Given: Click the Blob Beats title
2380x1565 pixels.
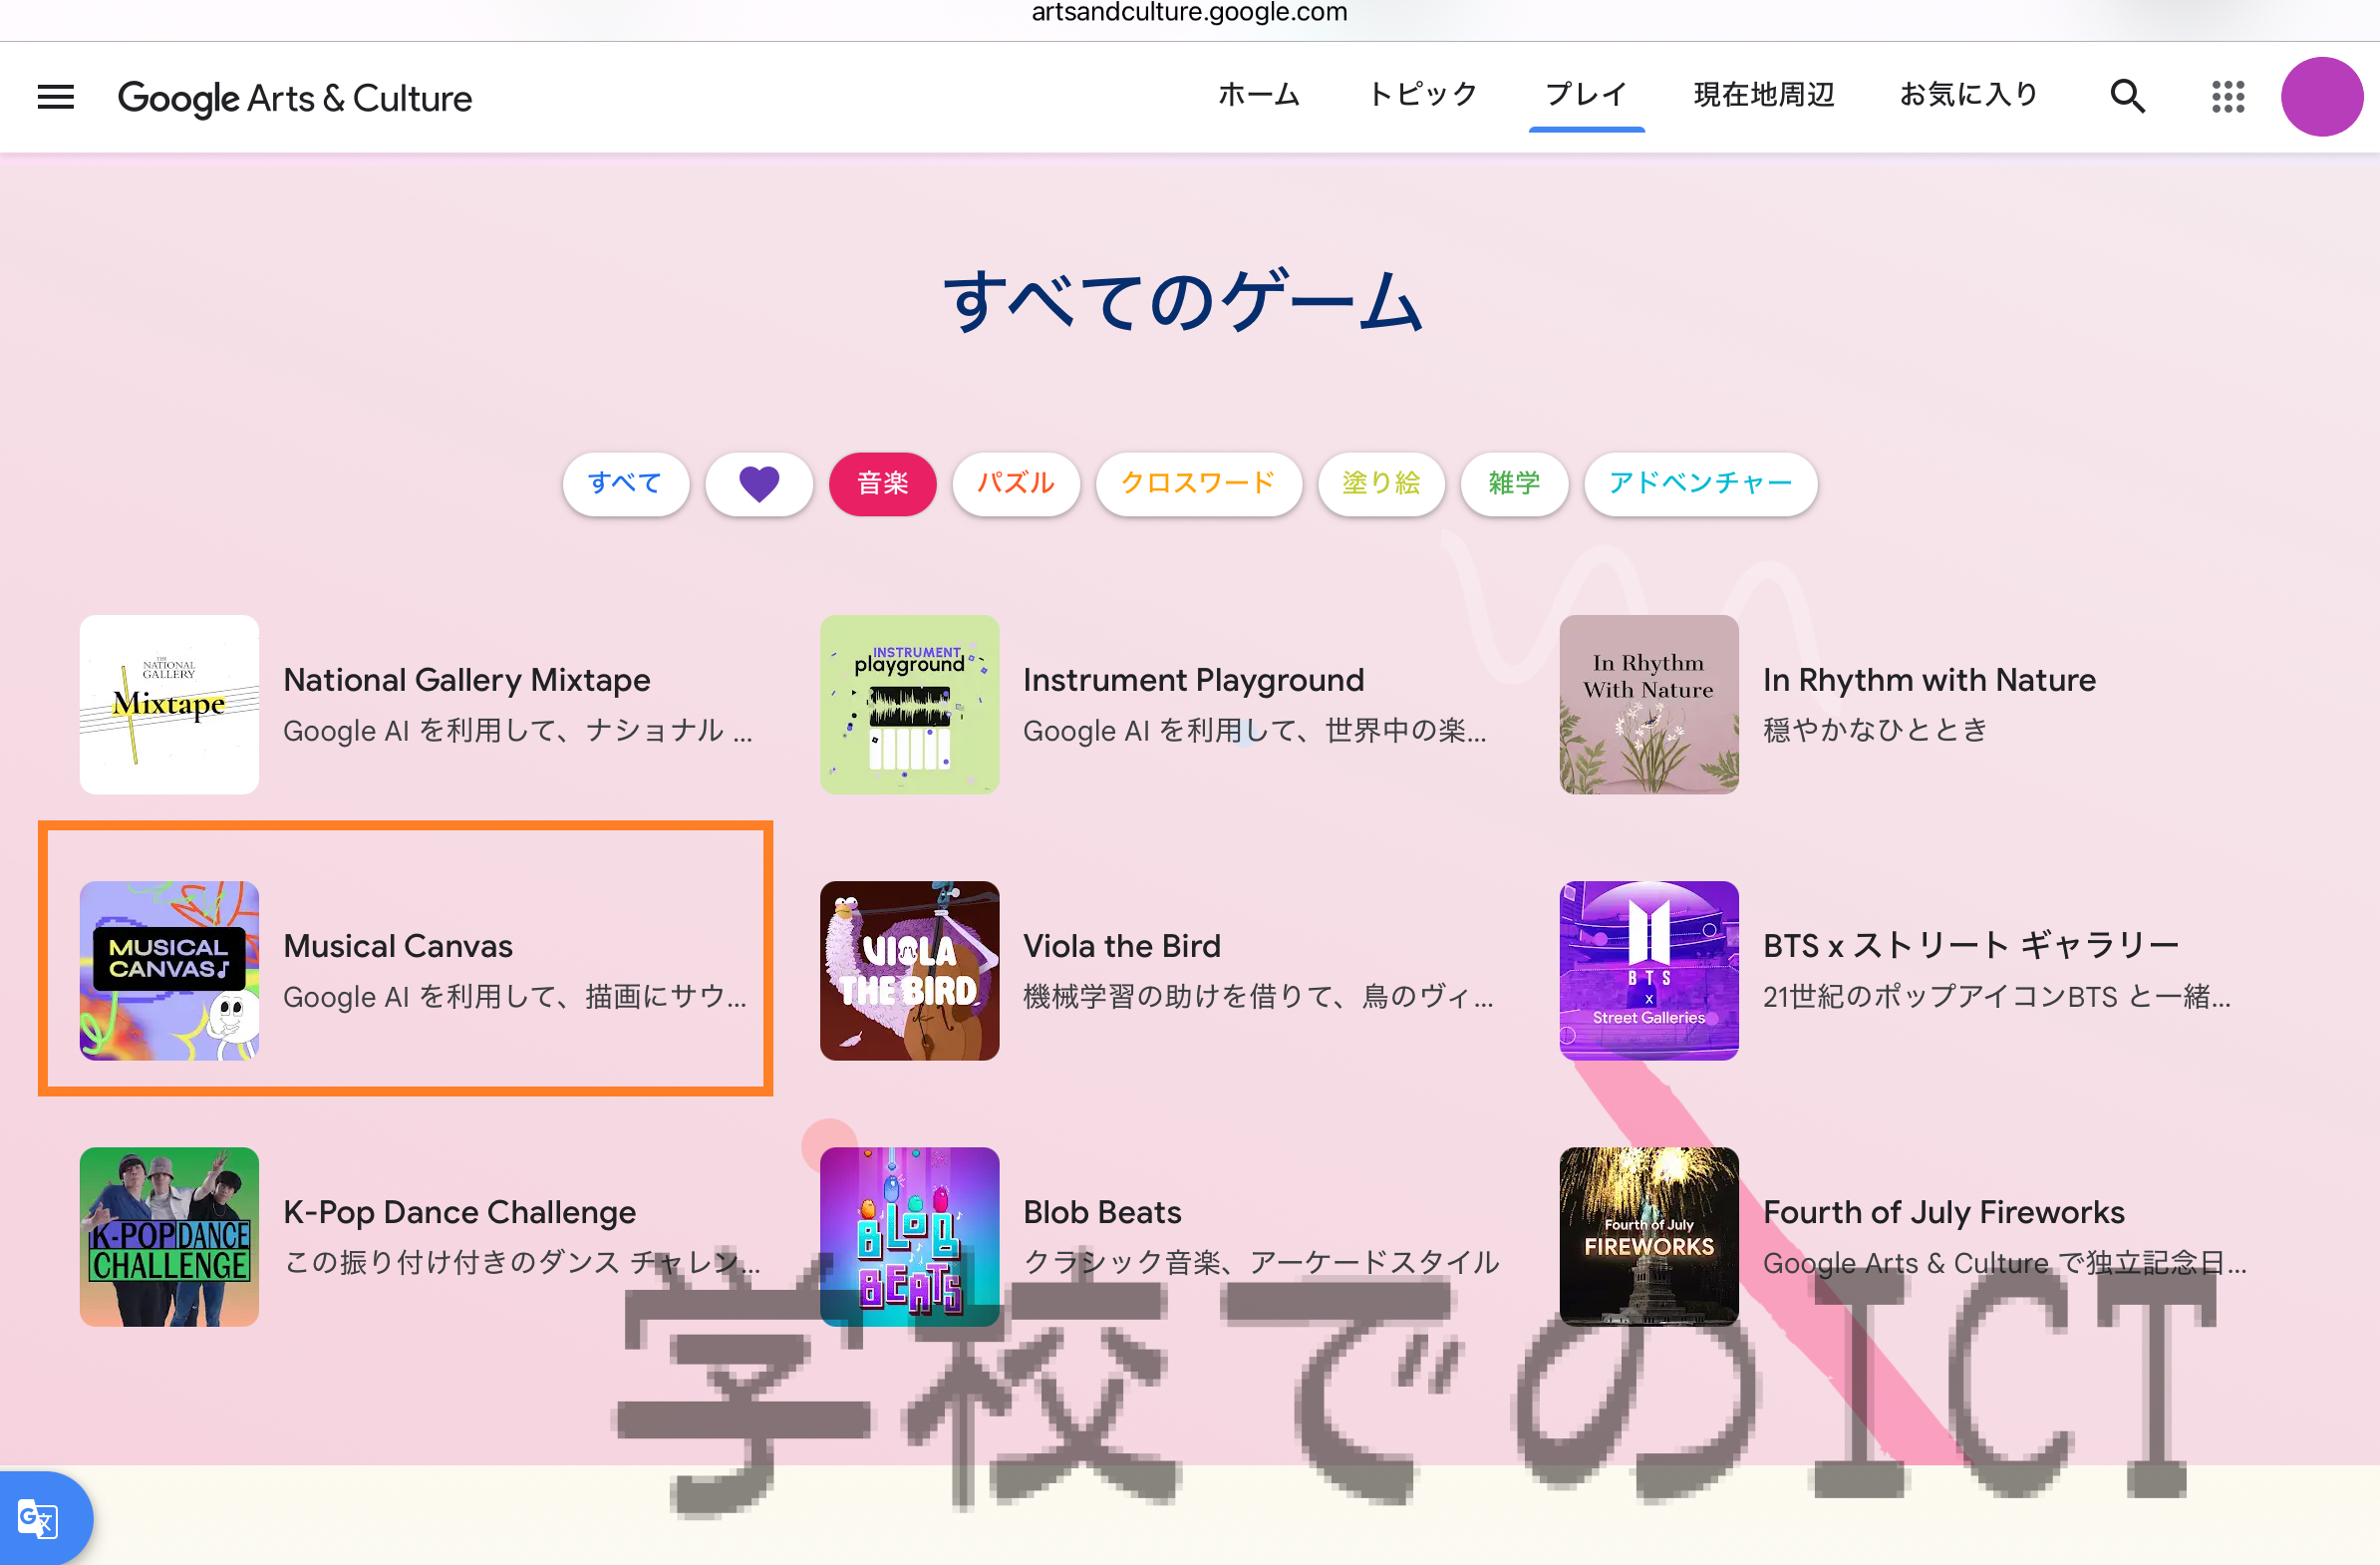Looking at the screenshot, I should point(1102,1212).
